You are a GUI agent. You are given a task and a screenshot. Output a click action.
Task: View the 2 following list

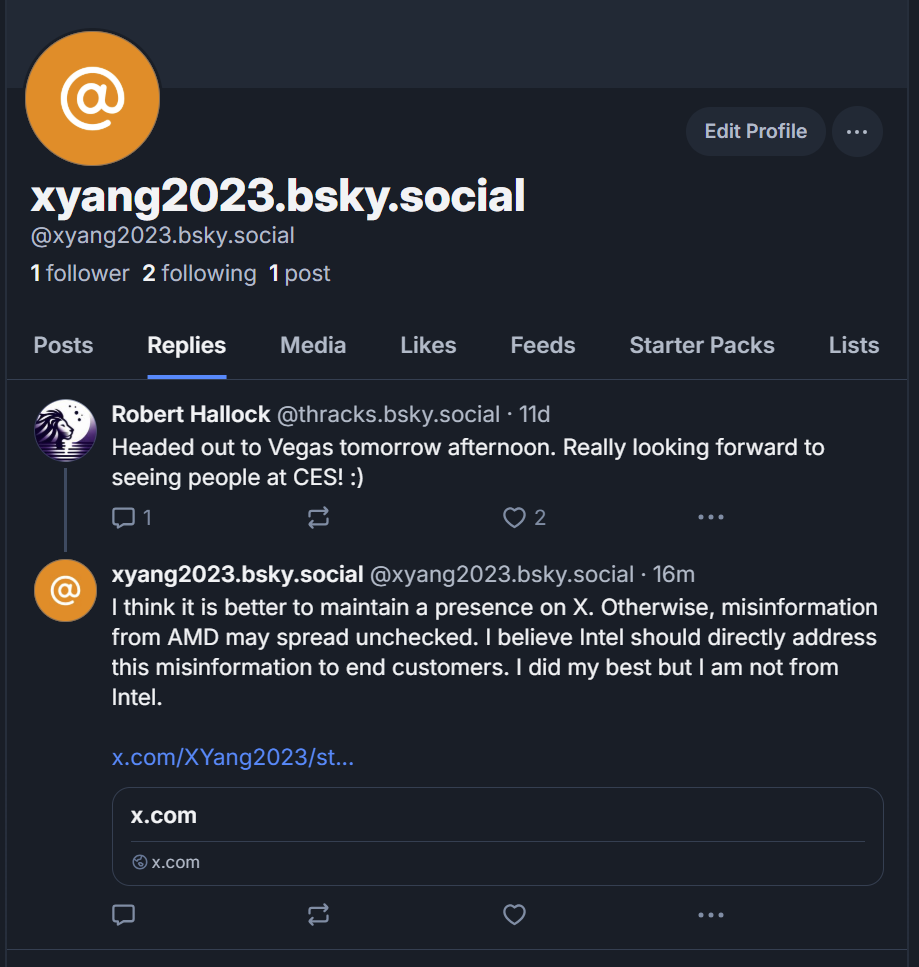[199, 274]
